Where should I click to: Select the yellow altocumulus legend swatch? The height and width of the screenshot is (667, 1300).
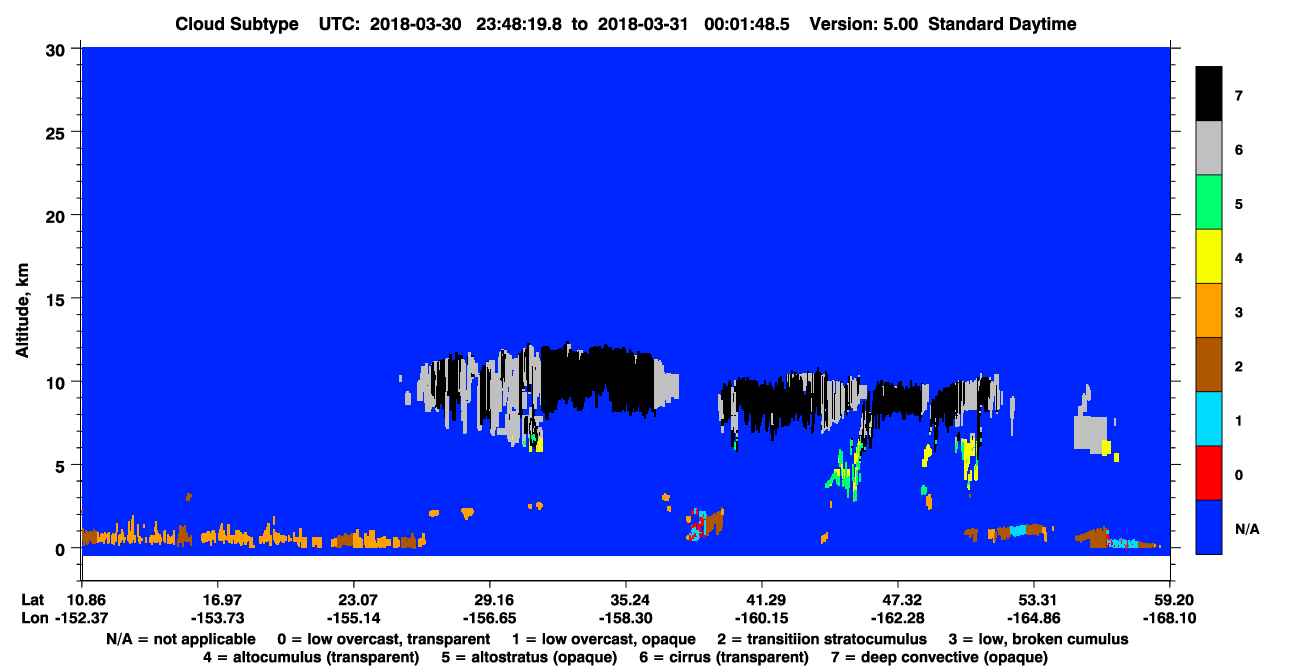pyautogui.click(x=1209, y=257)
